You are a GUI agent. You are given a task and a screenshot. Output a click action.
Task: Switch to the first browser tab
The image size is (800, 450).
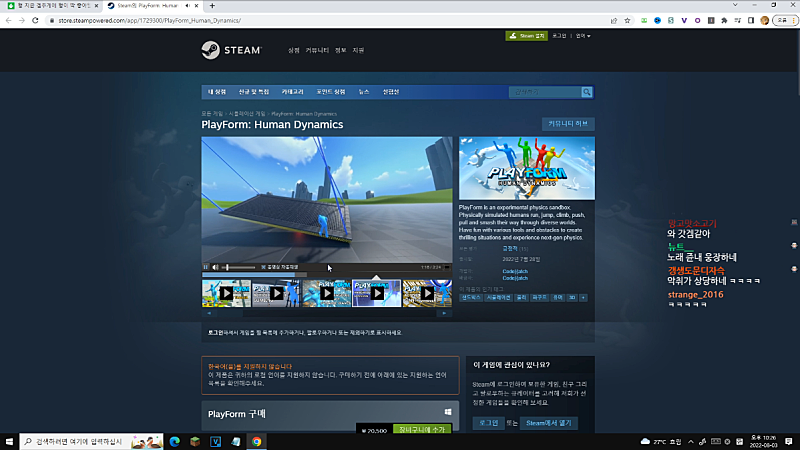point(52,6)
